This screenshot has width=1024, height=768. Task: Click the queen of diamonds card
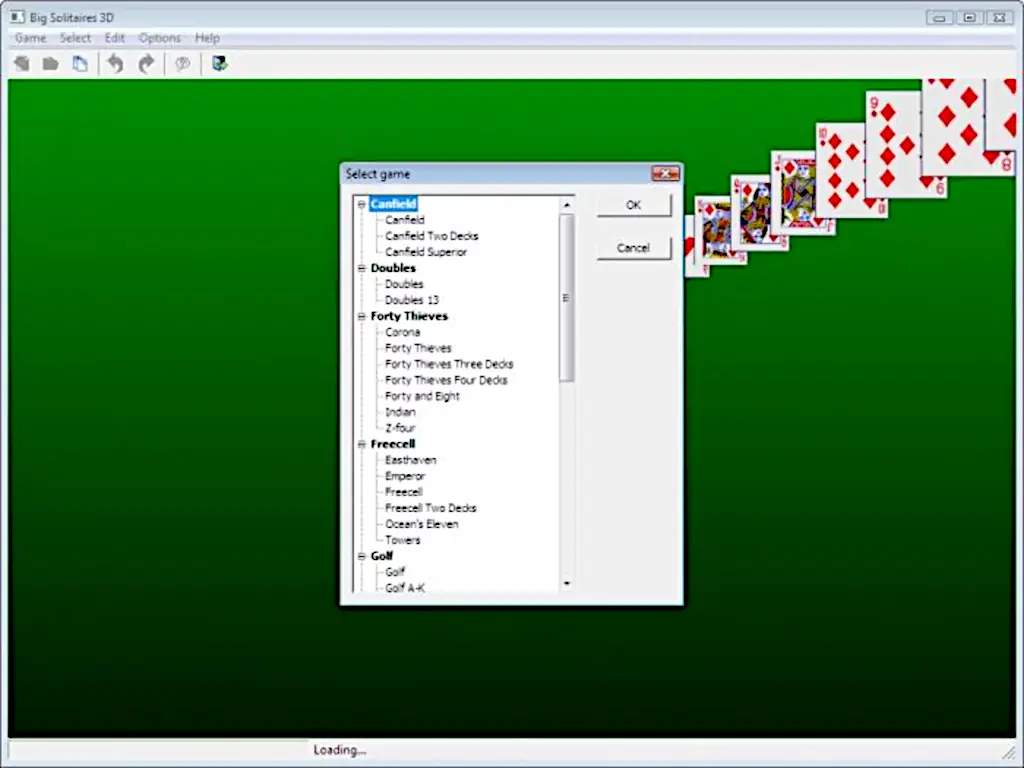point(750,212)
